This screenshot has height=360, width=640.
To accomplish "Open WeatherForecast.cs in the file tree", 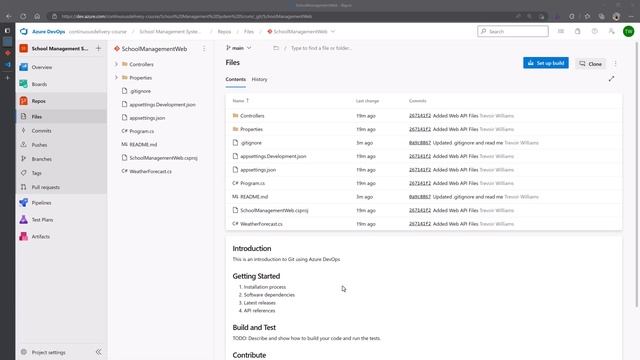I will pyautogui.click(x=150, y=171).
